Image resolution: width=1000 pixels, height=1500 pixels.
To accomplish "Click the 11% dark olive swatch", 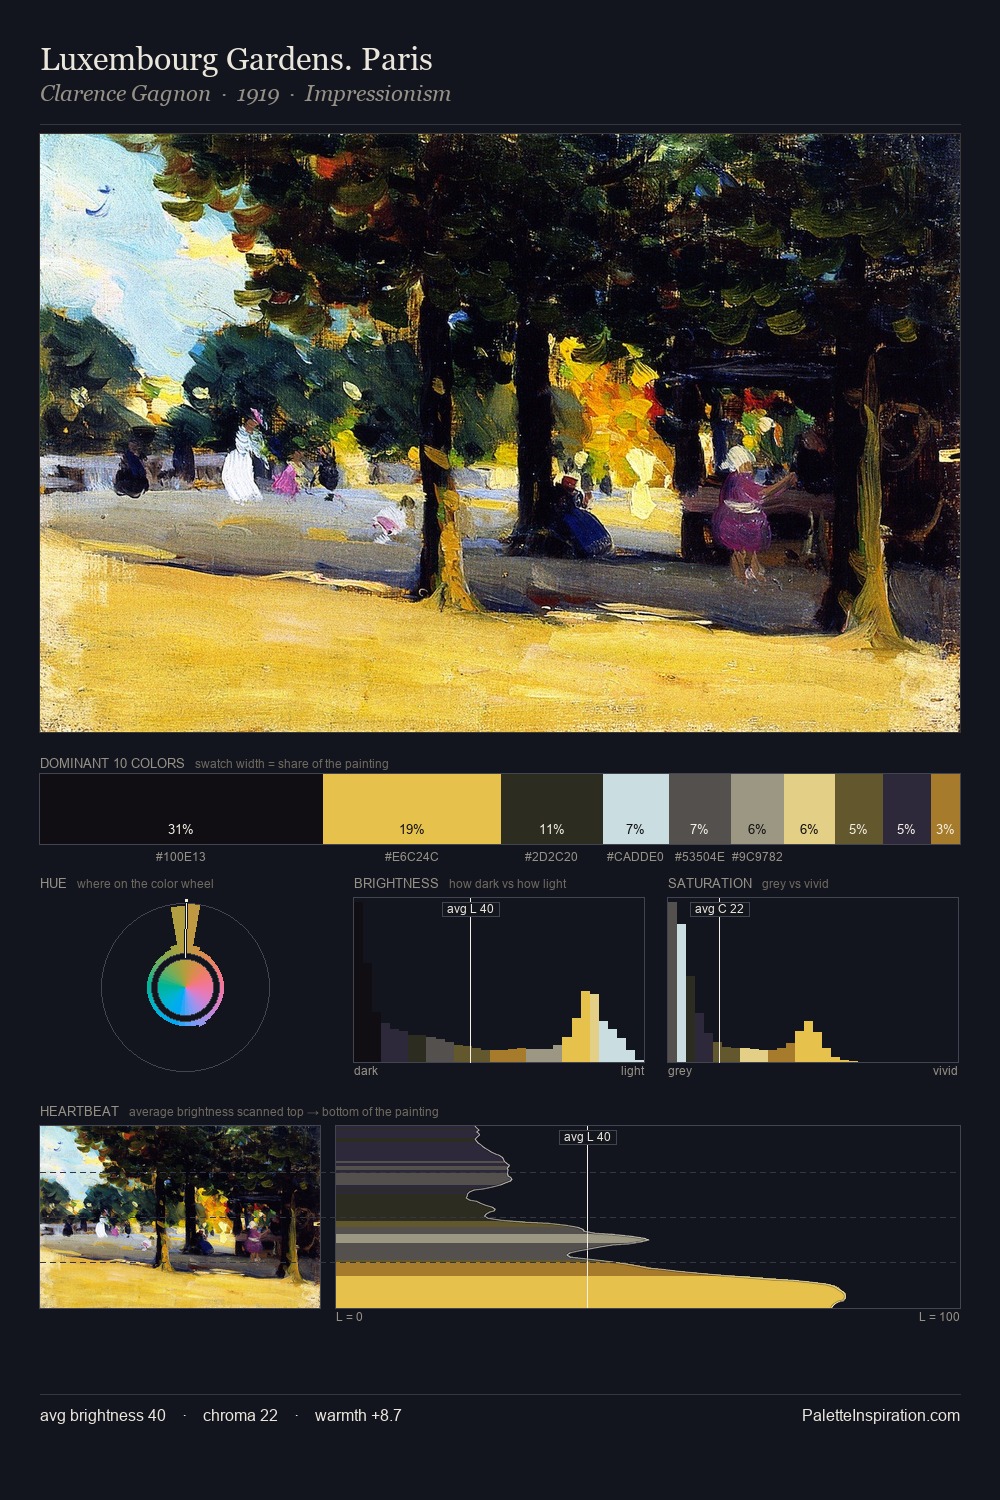I will [552, 809].
